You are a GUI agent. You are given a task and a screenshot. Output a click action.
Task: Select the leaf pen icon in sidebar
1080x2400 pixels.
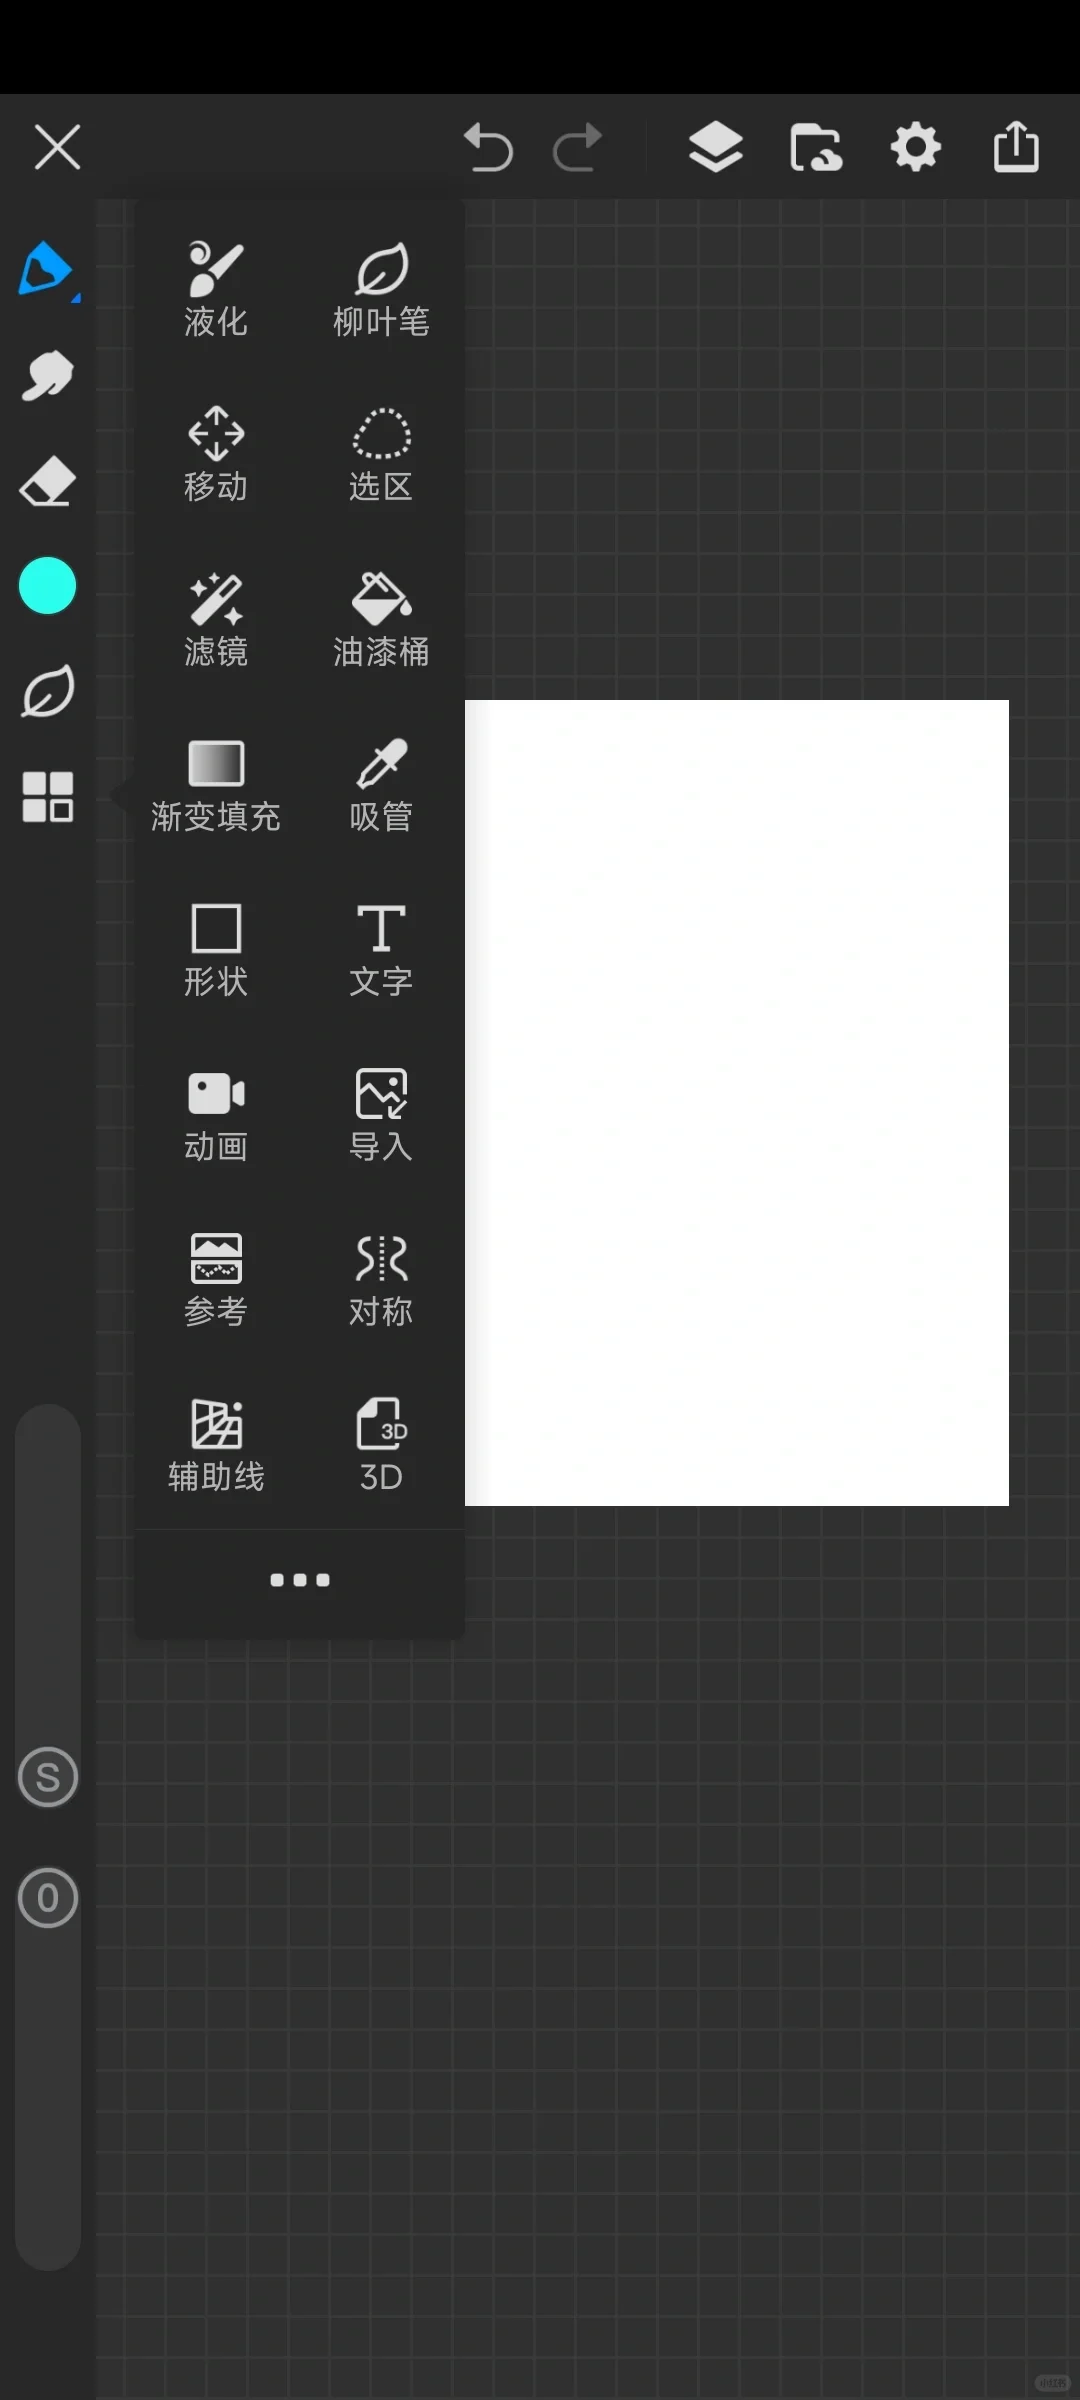click(47, 691)
